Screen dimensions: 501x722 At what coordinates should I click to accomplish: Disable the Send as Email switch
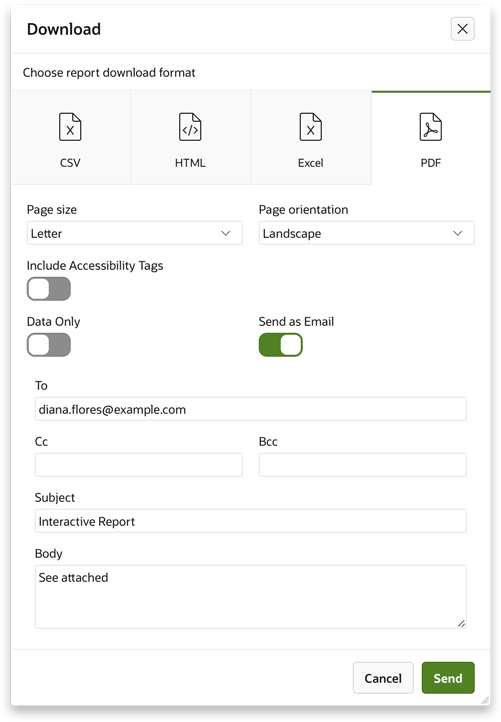(280, 345)
